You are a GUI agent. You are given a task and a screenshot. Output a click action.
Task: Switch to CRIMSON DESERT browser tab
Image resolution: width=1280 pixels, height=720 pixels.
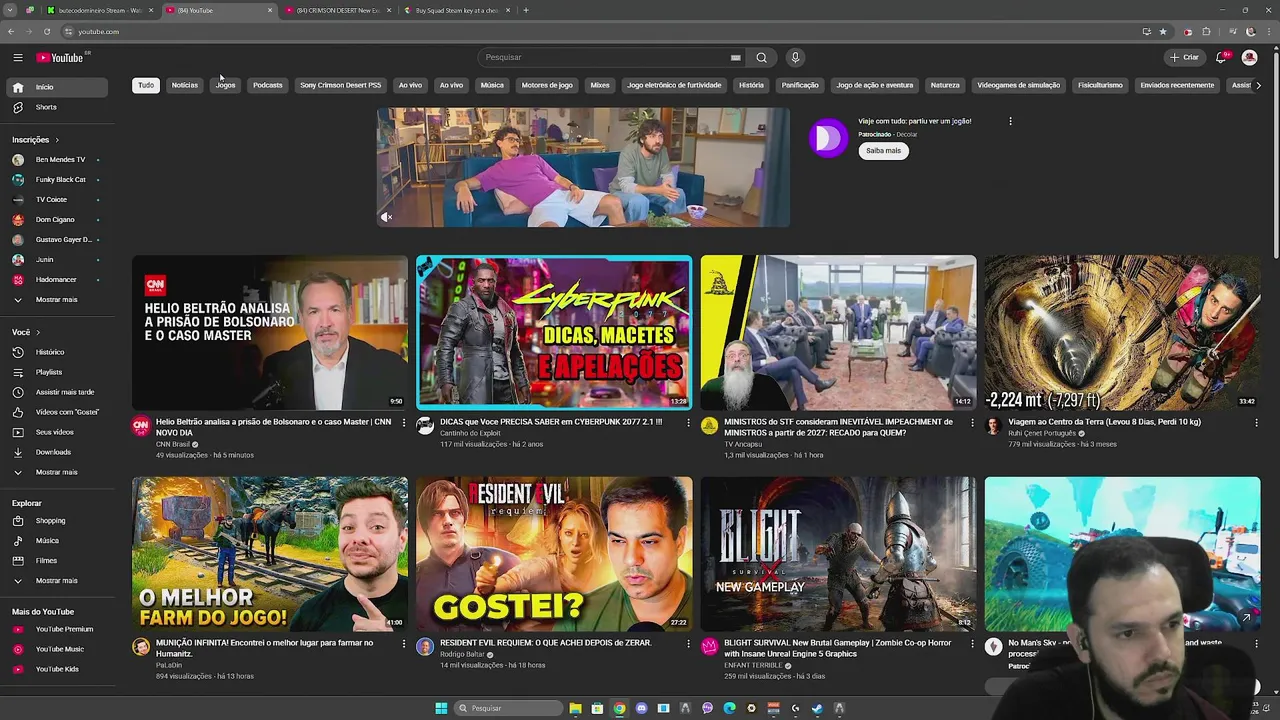pos(338,10)
